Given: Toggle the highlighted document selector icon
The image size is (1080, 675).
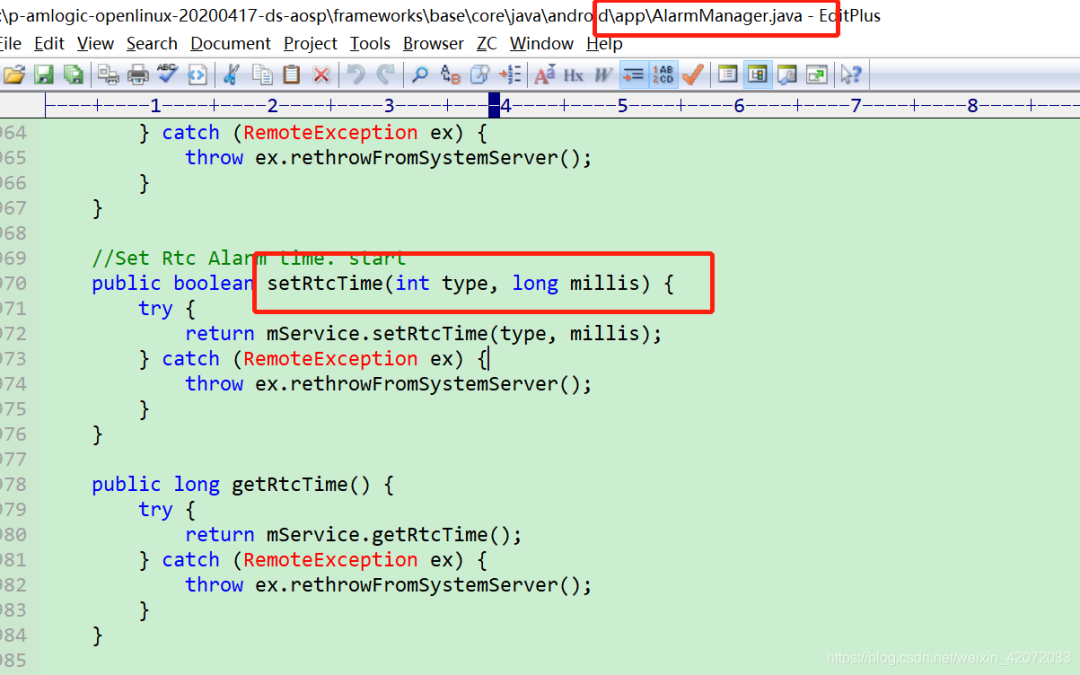Looking at the screenshot, I should pyautogui.click(x=757, y=74).
